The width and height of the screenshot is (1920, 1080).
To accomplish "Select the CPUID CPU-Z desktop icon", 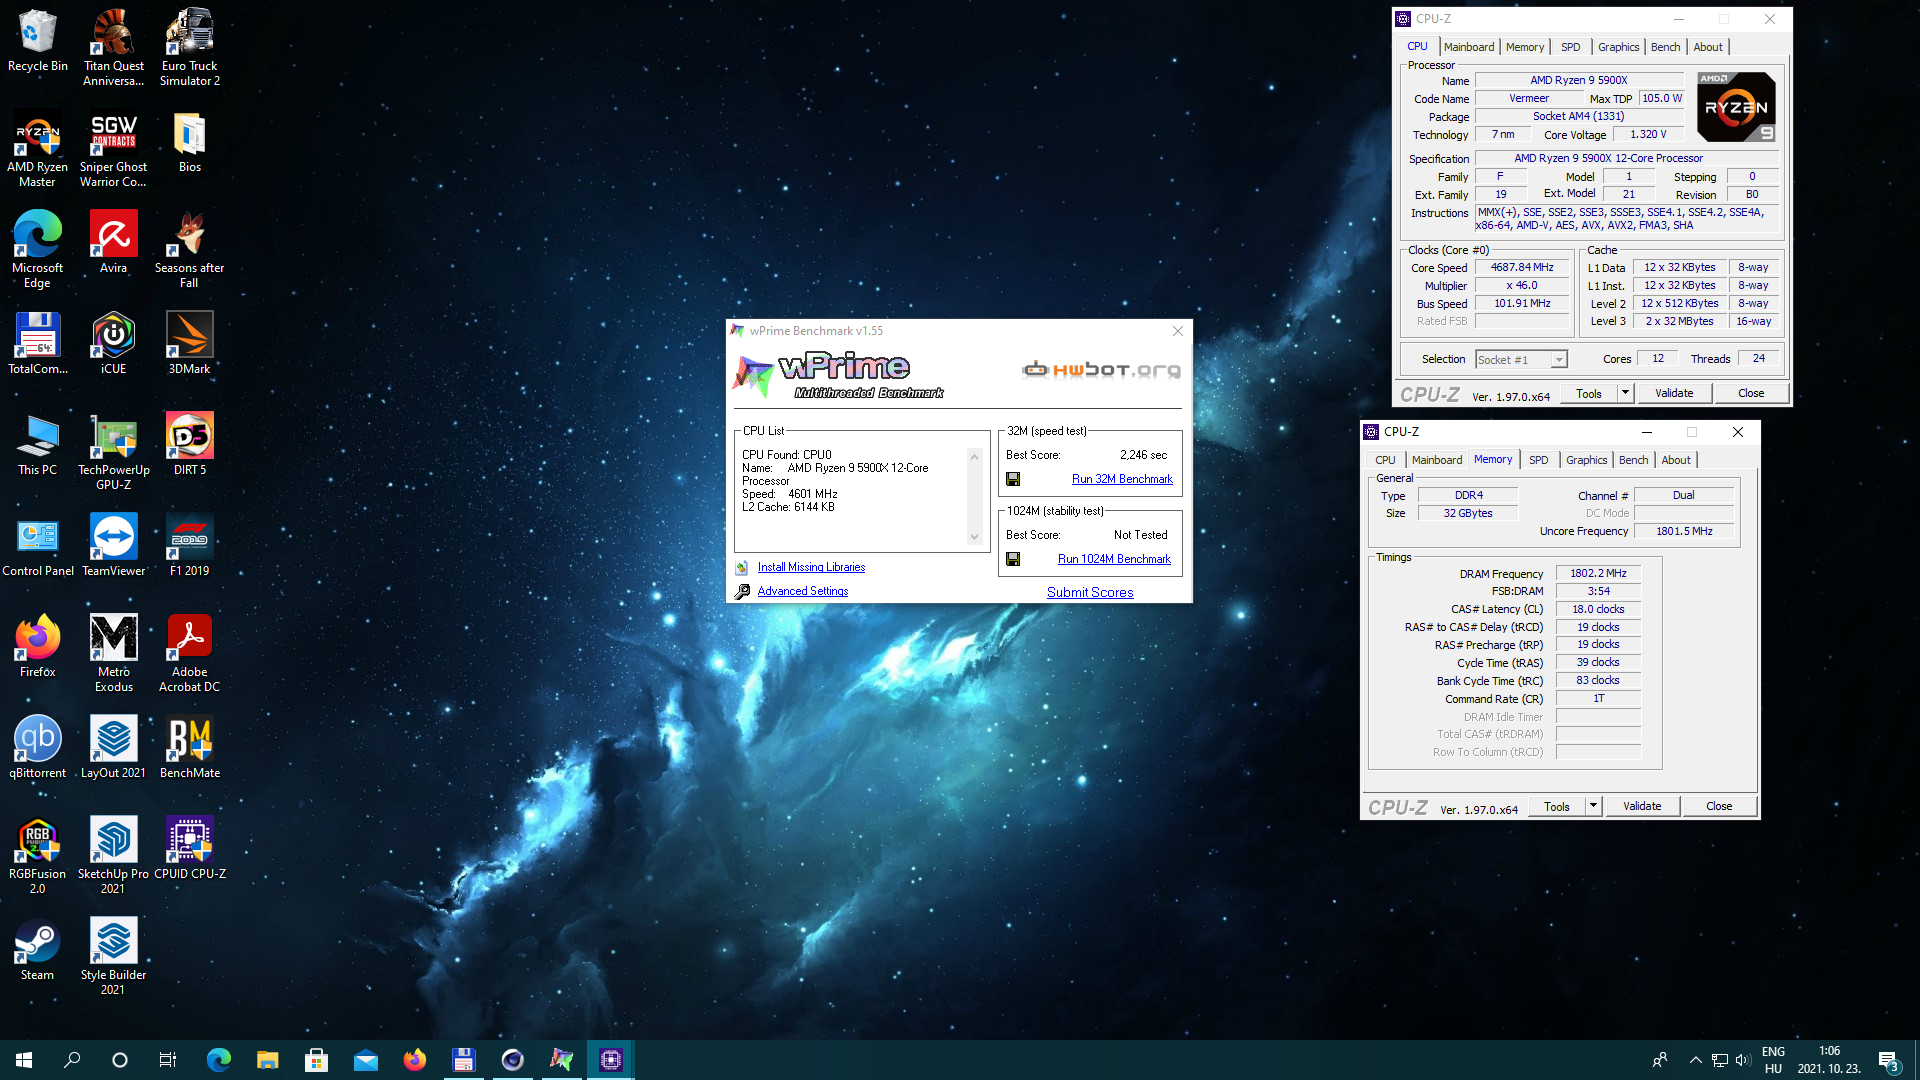I will 189,849.
